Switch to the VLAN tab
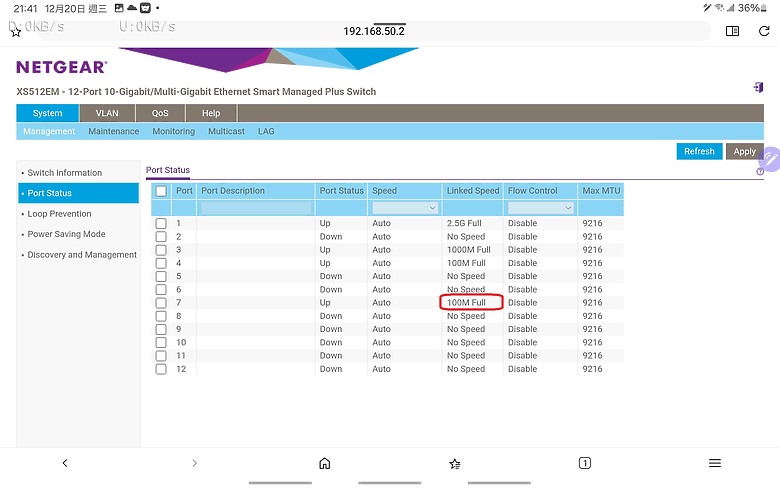 pyautogui.click(x=107, y=113)
